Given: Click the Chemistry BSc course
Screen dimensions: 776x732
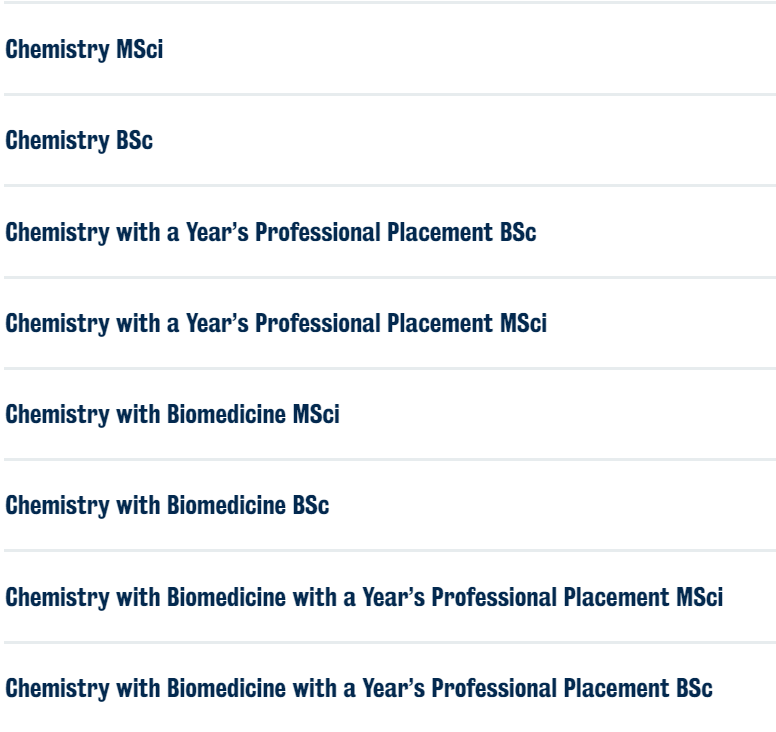Looking at the screenshot, I should [x=79, y=141].
